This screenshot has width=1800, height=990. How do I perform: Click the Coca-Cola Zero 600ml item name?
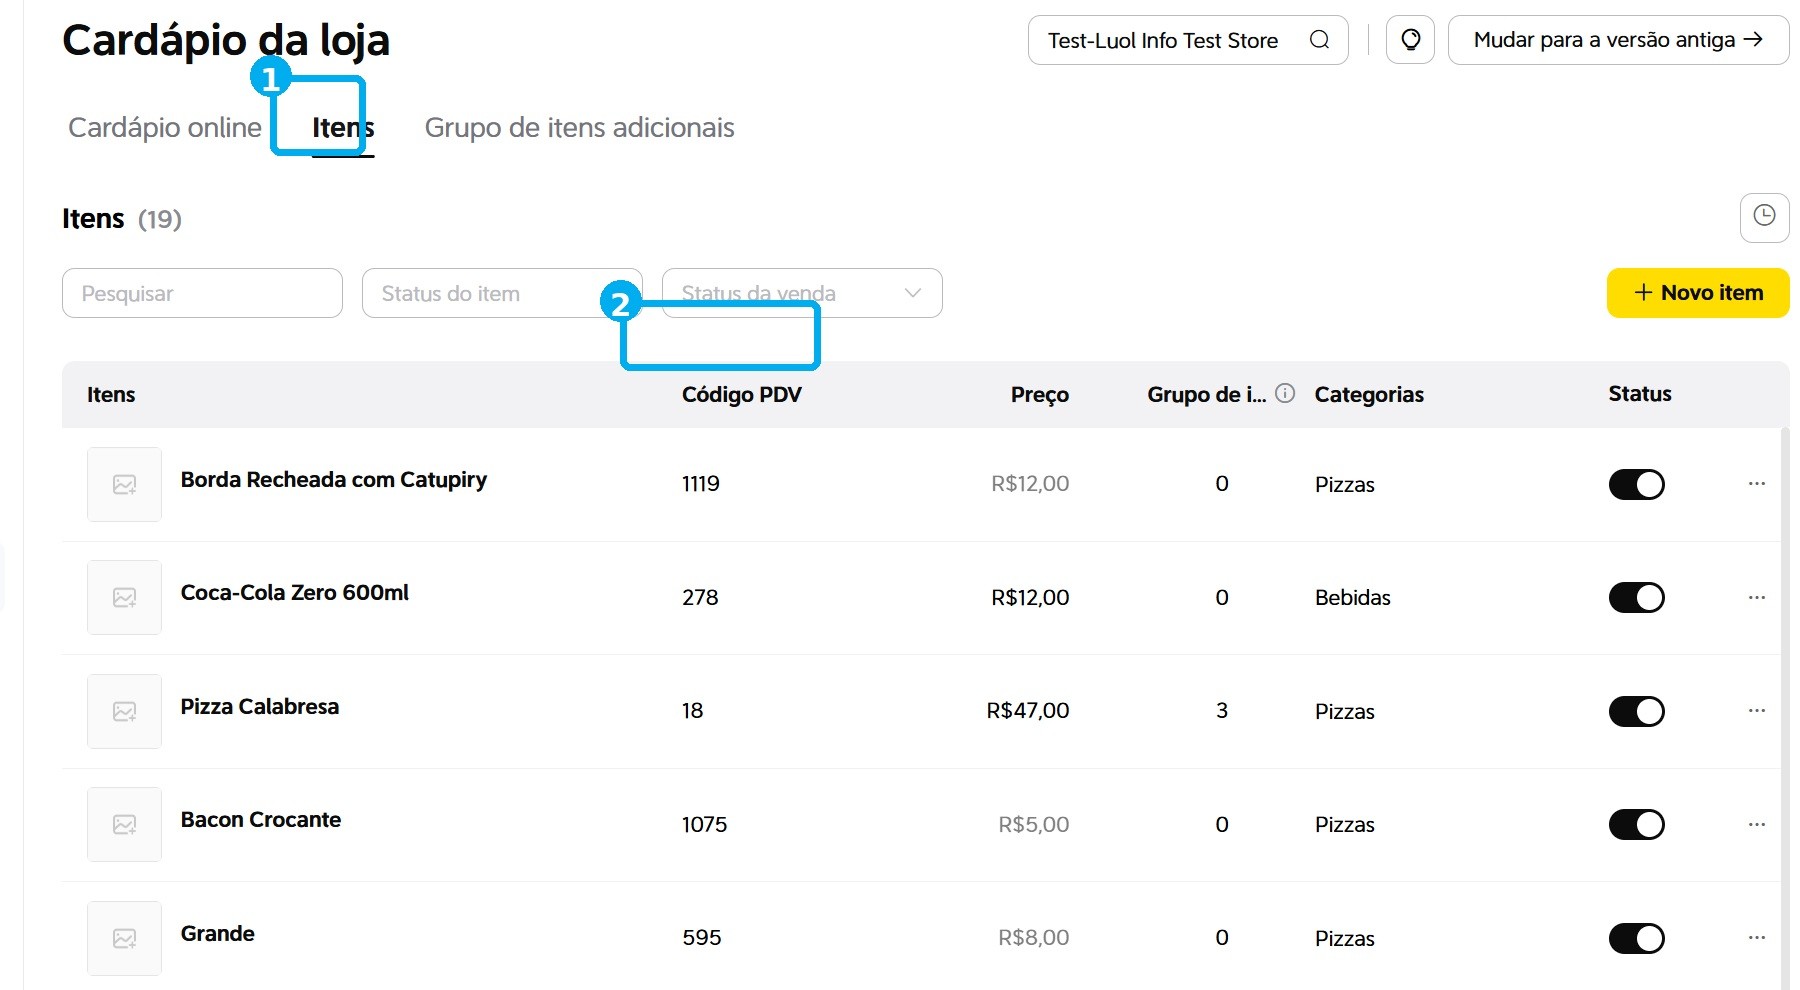point(295,593)
